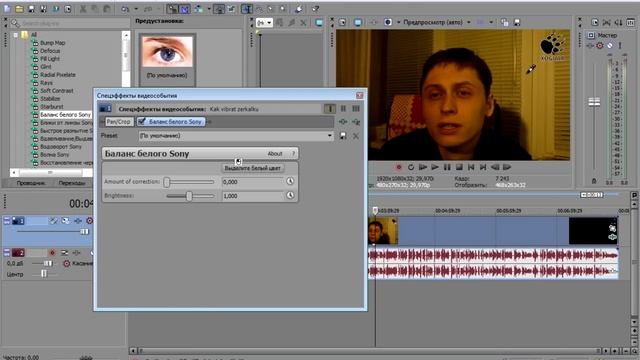Switch to the Проводник tab
The width and height of the screenshot is (640, 360).
tap(31, 183)
